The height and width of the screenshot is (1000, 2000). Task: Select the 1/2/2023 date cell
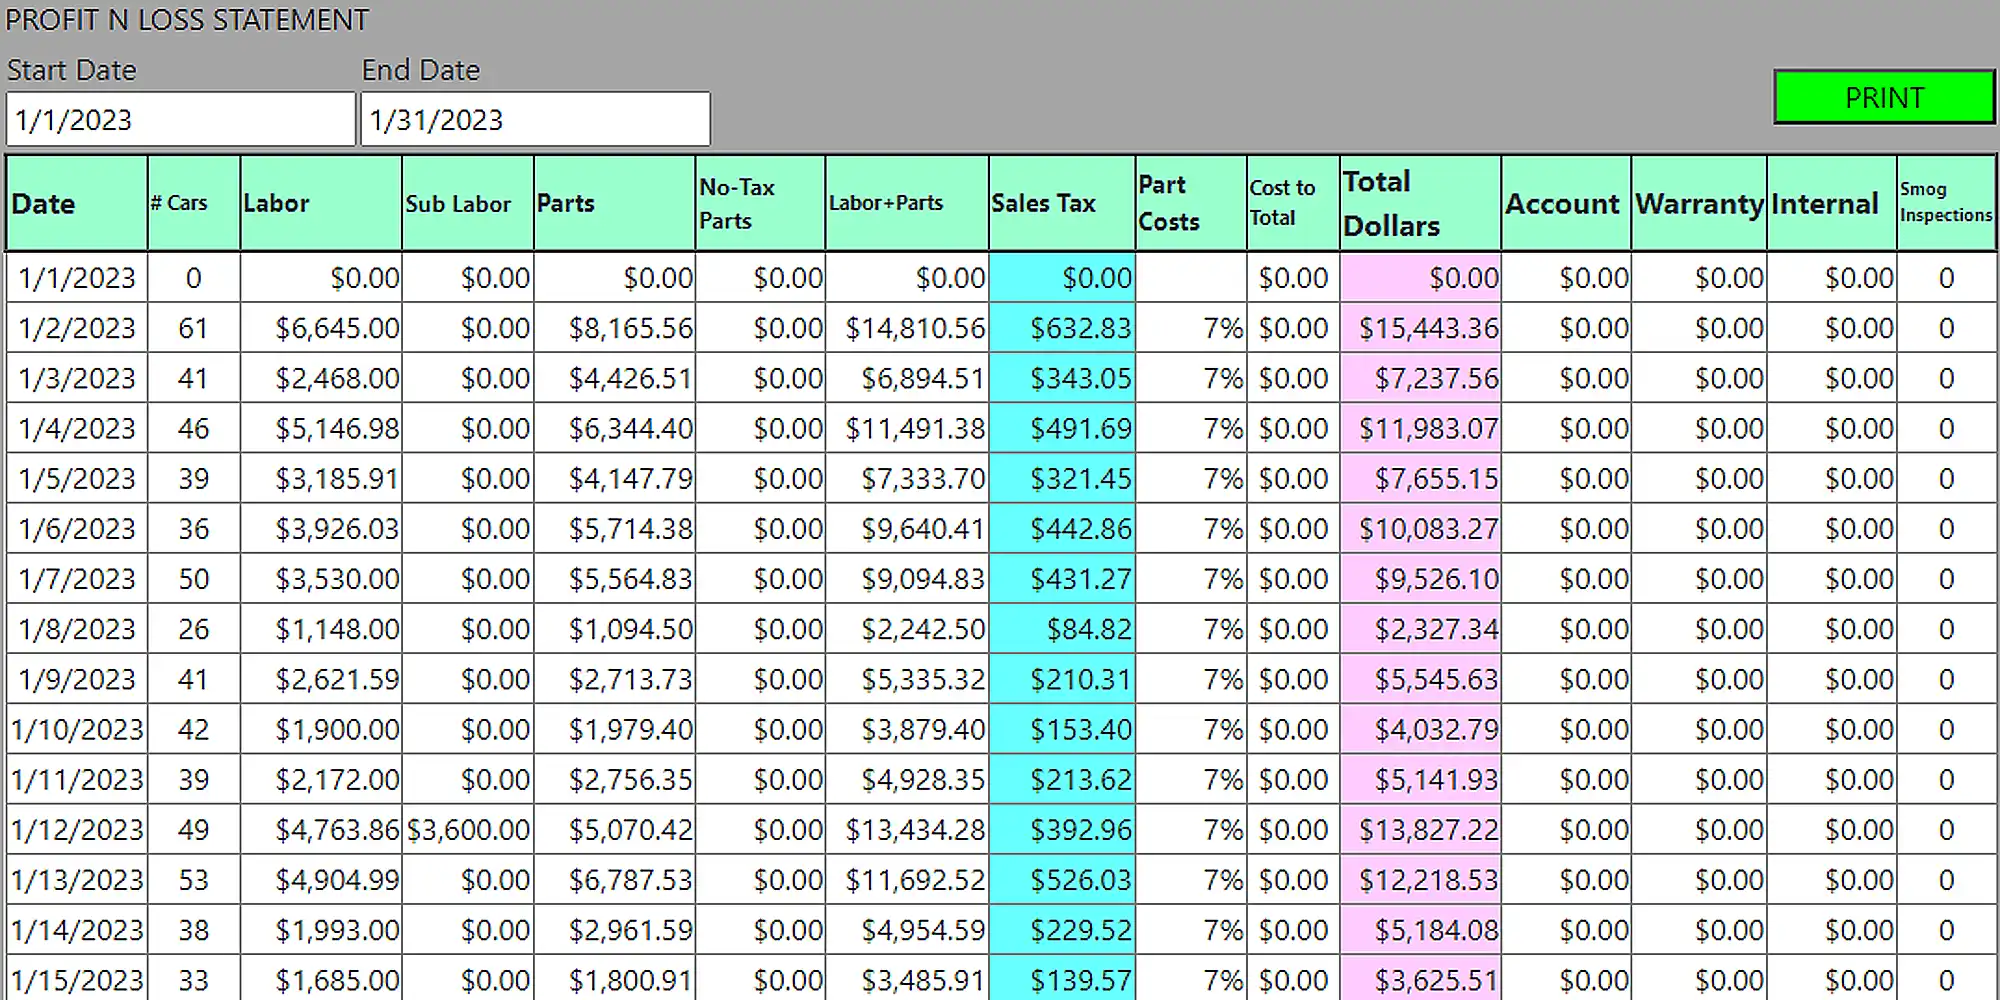pyautogui.click(x=77, y=327)
